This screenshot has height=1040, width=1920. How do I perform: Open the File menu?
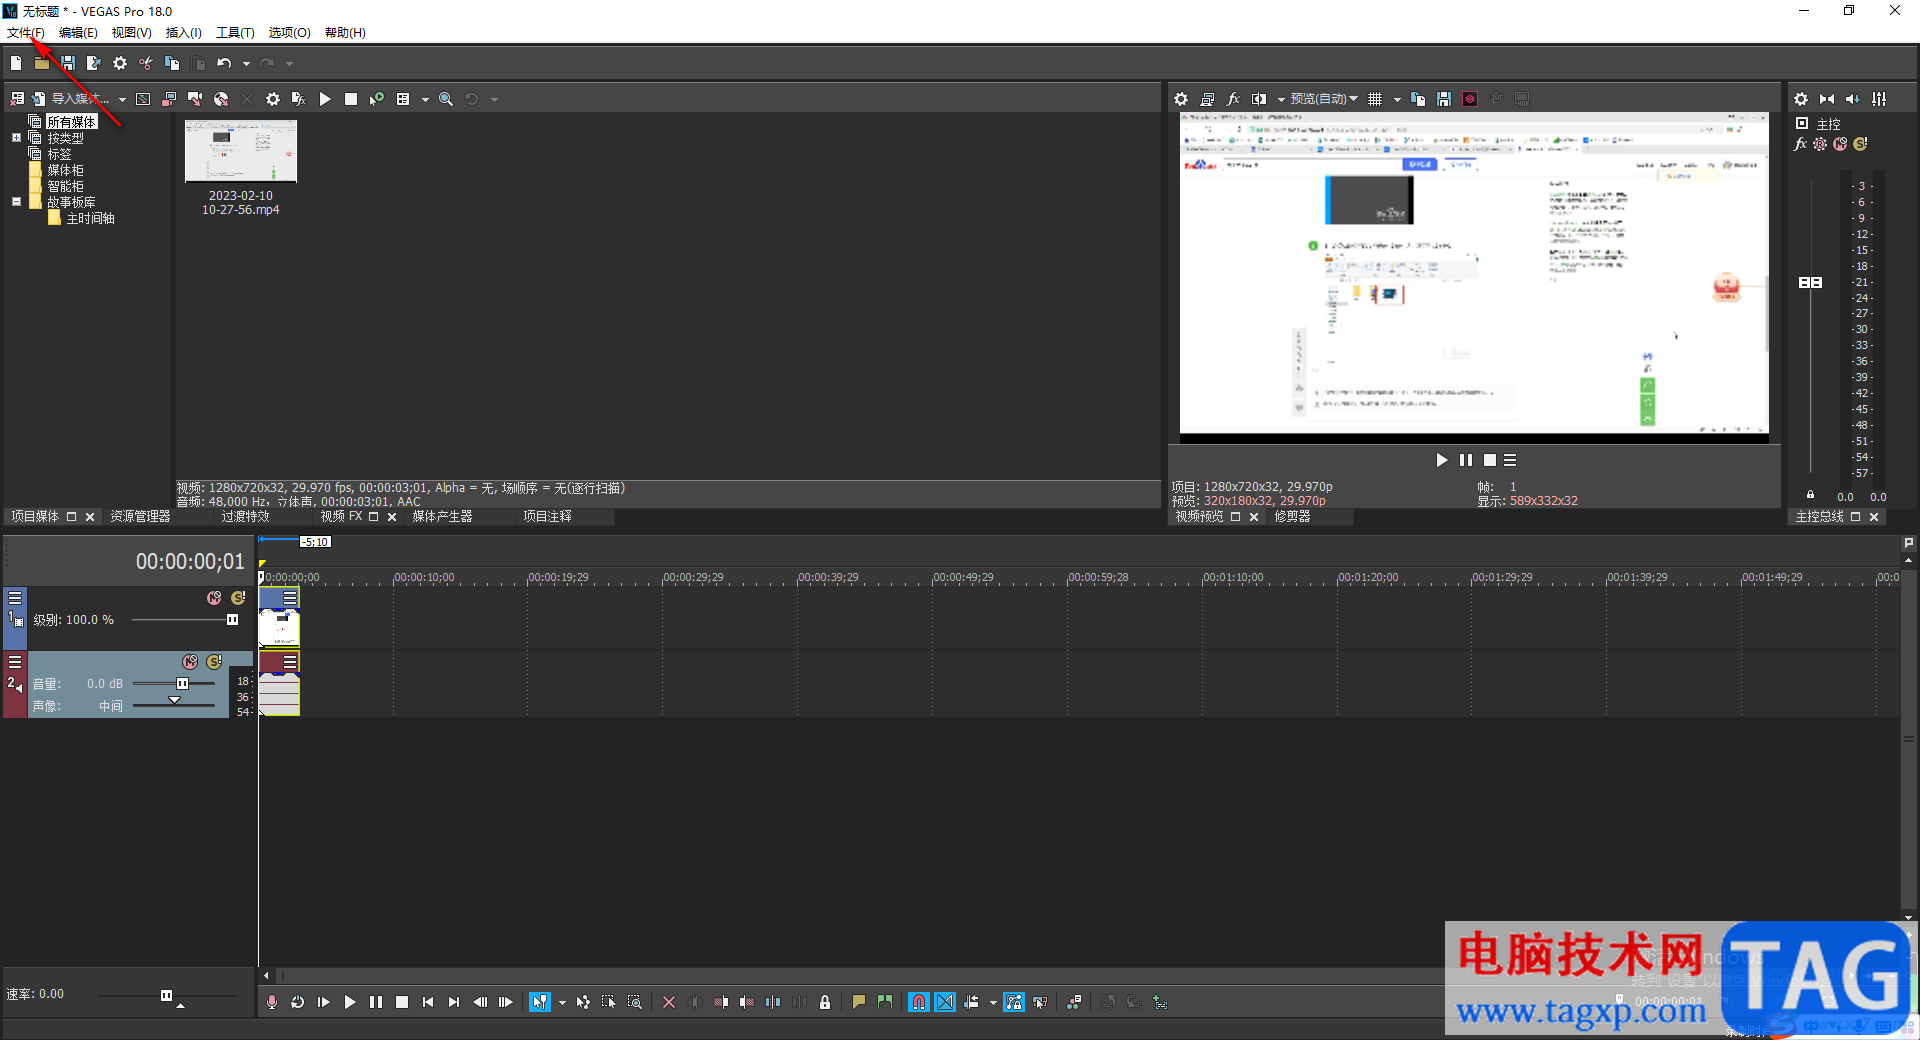click(25, 33)
